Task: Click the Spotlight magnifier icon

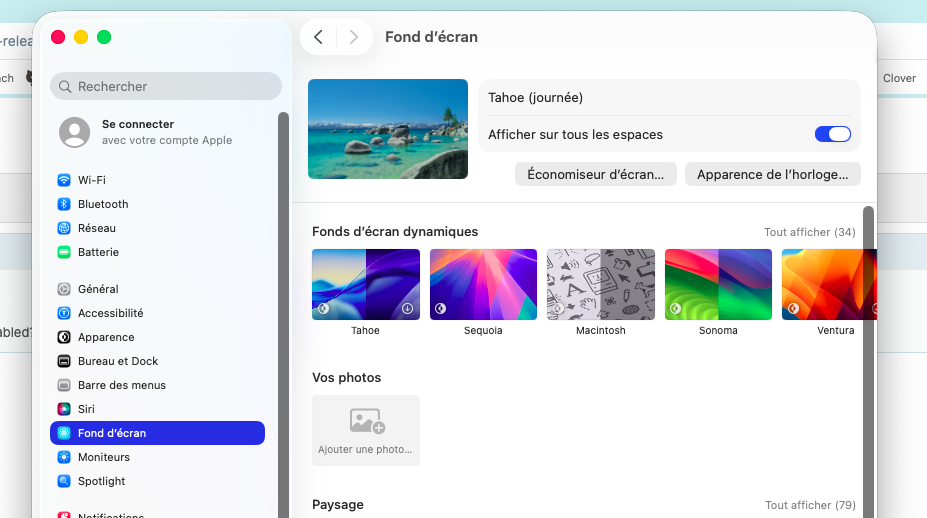Action: 64,481
